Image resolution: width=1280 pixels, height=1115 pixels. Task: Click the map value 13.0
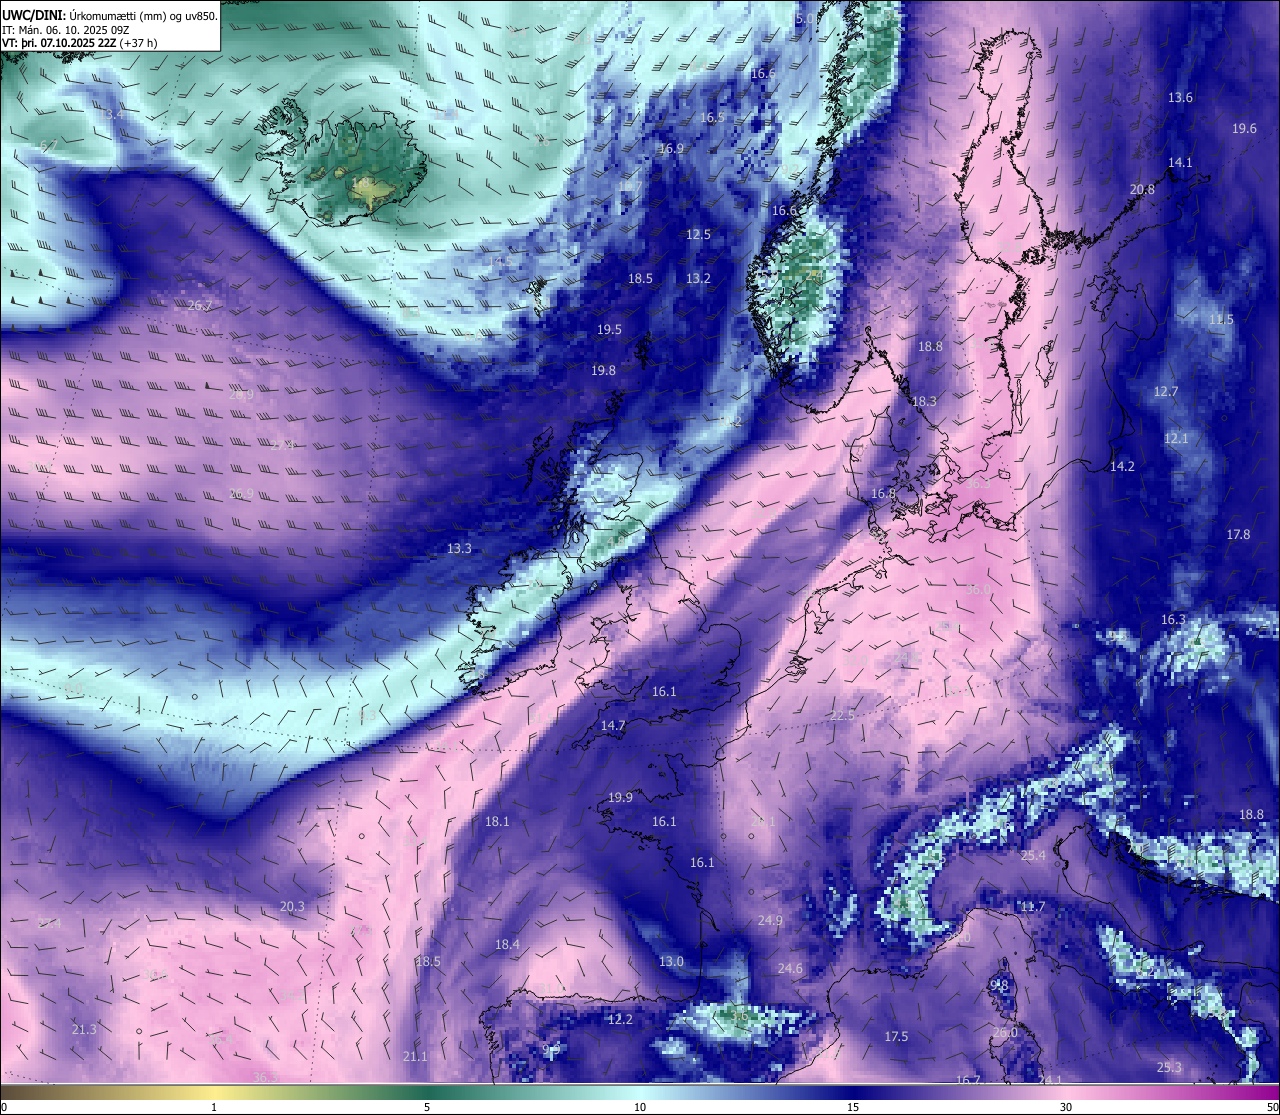(671, 962)
